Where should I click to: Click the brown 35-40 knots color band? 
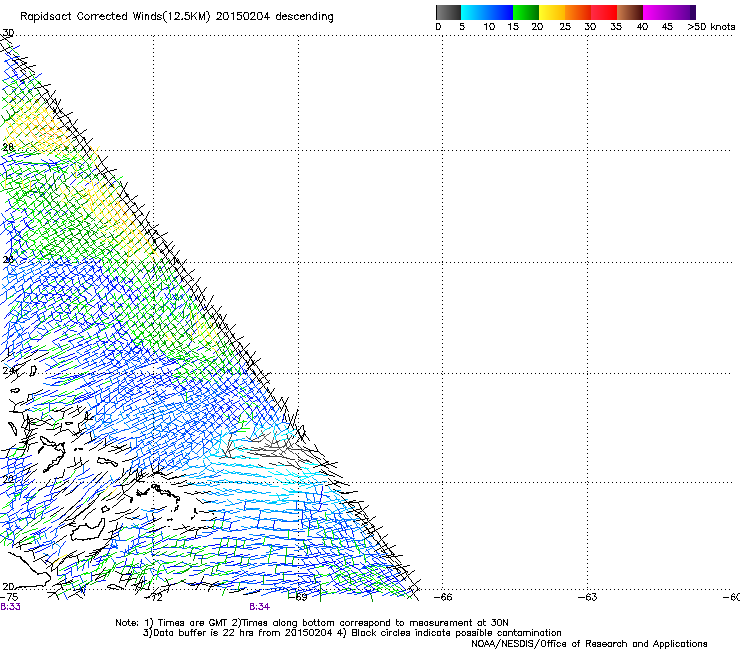click(630, 12)
